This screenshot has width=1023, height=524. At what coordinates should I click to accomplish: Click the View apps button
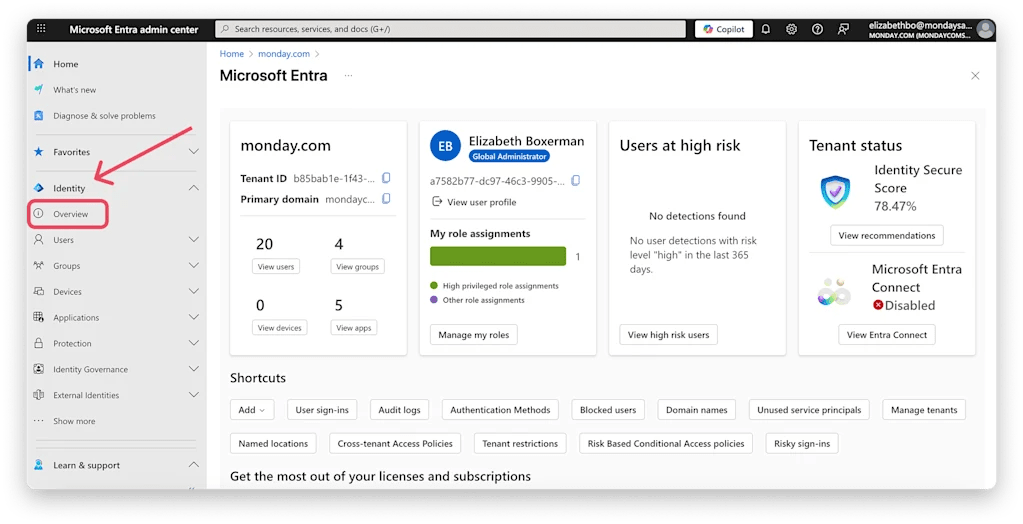[x=354, y=328]
